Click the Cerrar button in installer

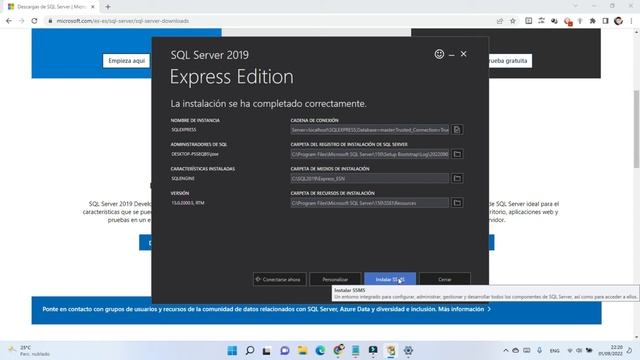click(x=444, y=280)
